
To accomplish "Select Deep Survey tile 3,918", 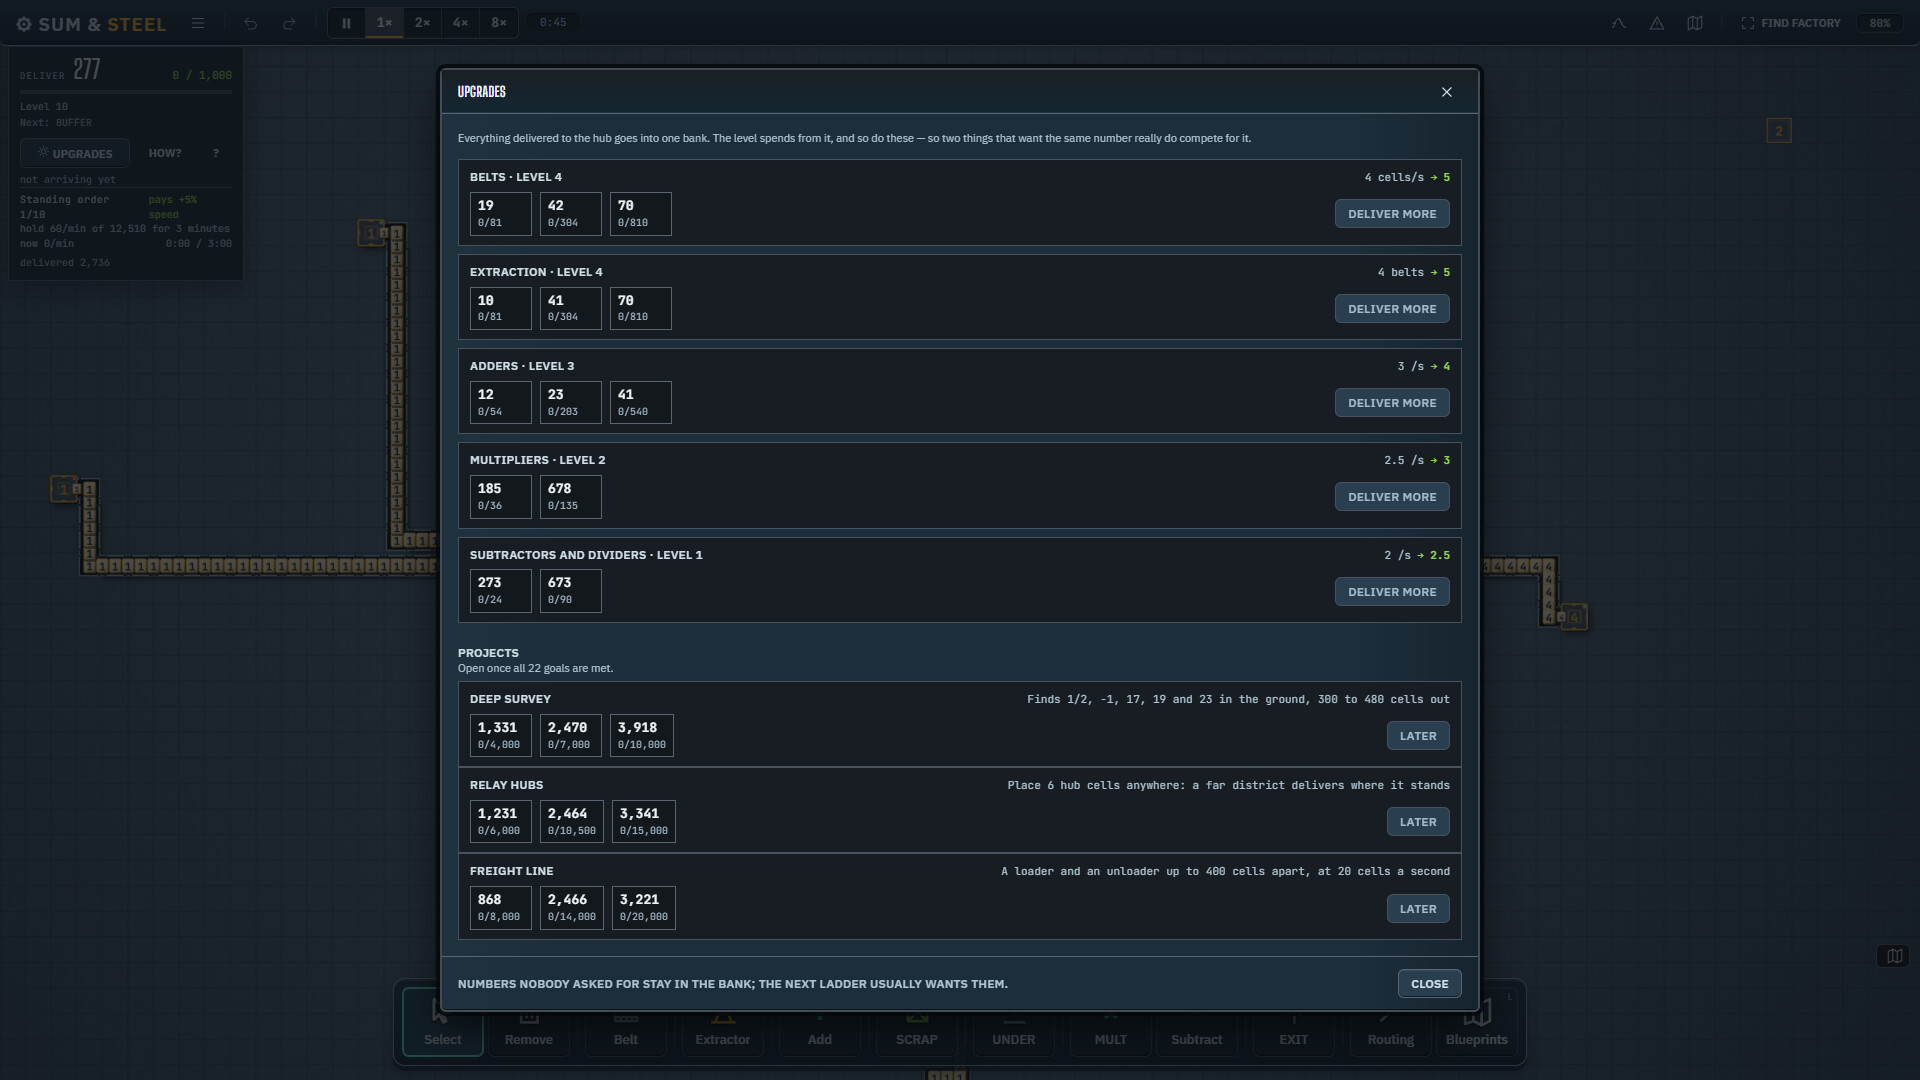I will tap(642, 736).
